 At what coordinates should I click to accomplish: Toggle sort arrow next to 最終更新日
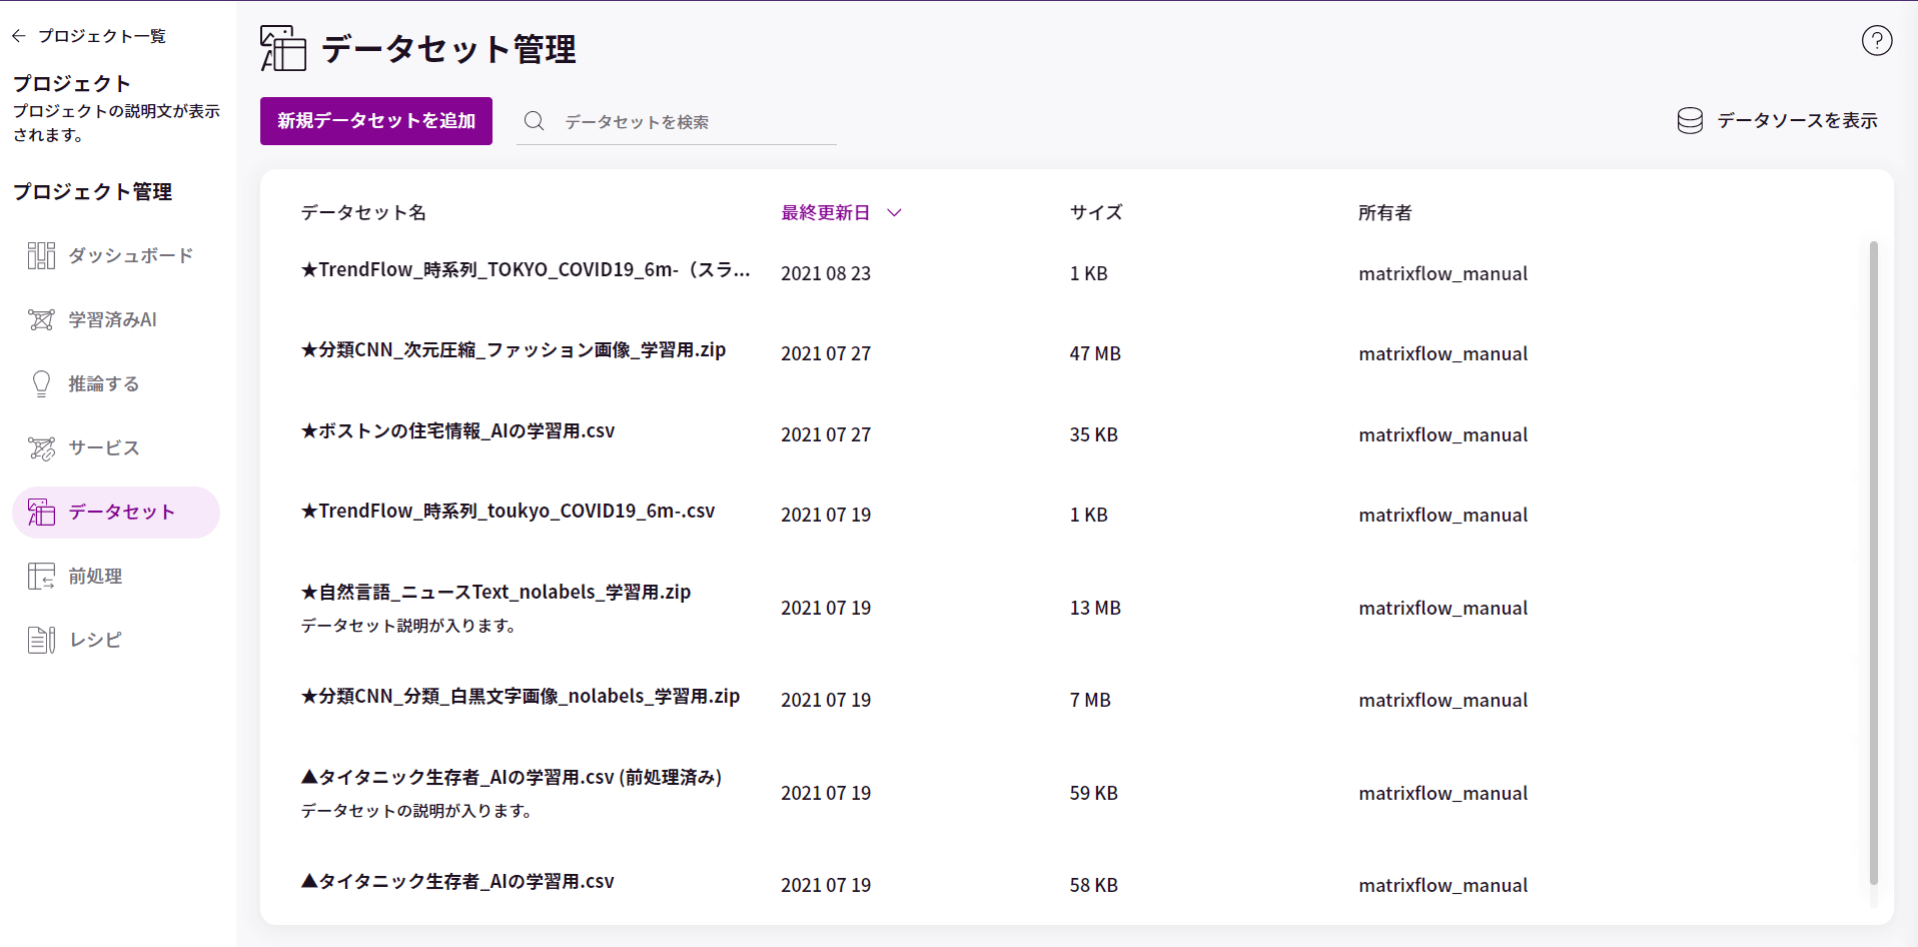pos(894,213)
